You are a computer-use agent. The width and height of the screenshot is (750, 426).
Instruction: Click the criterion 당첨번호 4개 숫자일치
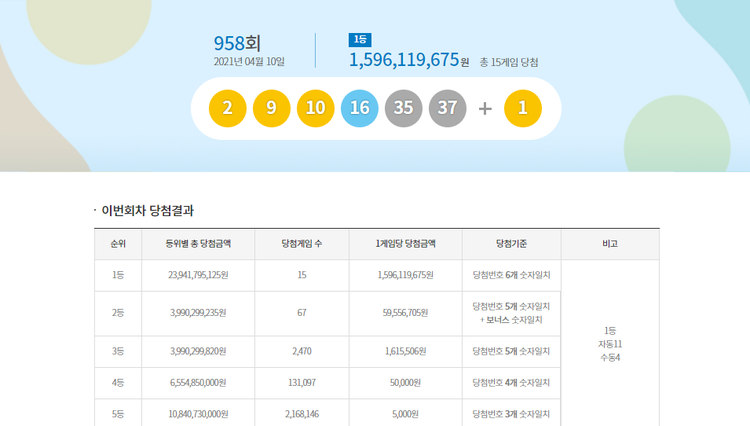(511, 382)
